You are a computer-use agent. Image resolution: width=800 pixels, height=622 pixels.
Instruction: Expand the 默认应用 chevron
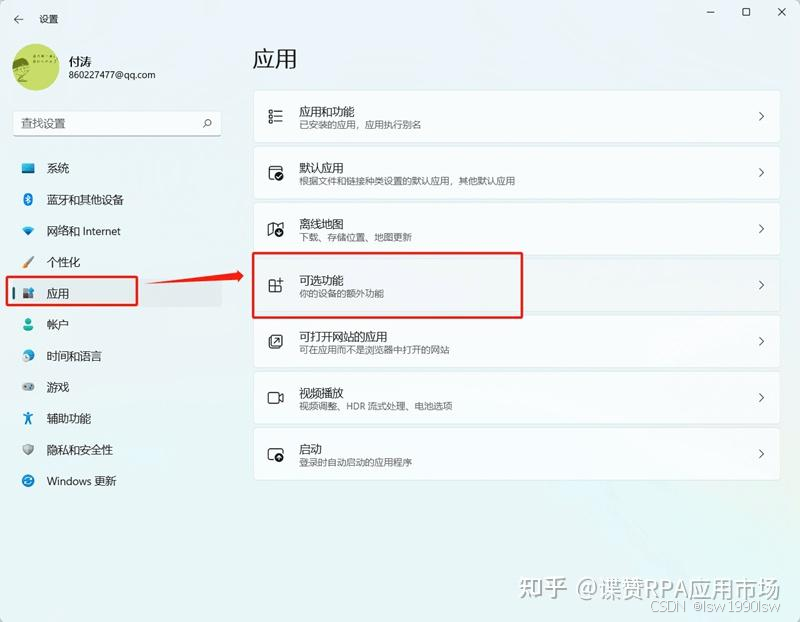pos(761,173)
